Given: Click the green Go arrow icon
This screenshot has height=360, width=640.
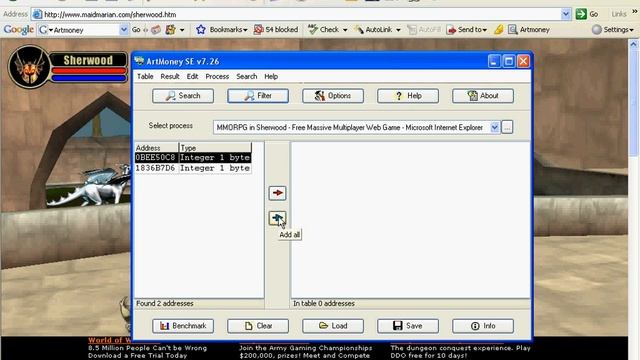Looking at the screenshot, I should coord(581,14).
